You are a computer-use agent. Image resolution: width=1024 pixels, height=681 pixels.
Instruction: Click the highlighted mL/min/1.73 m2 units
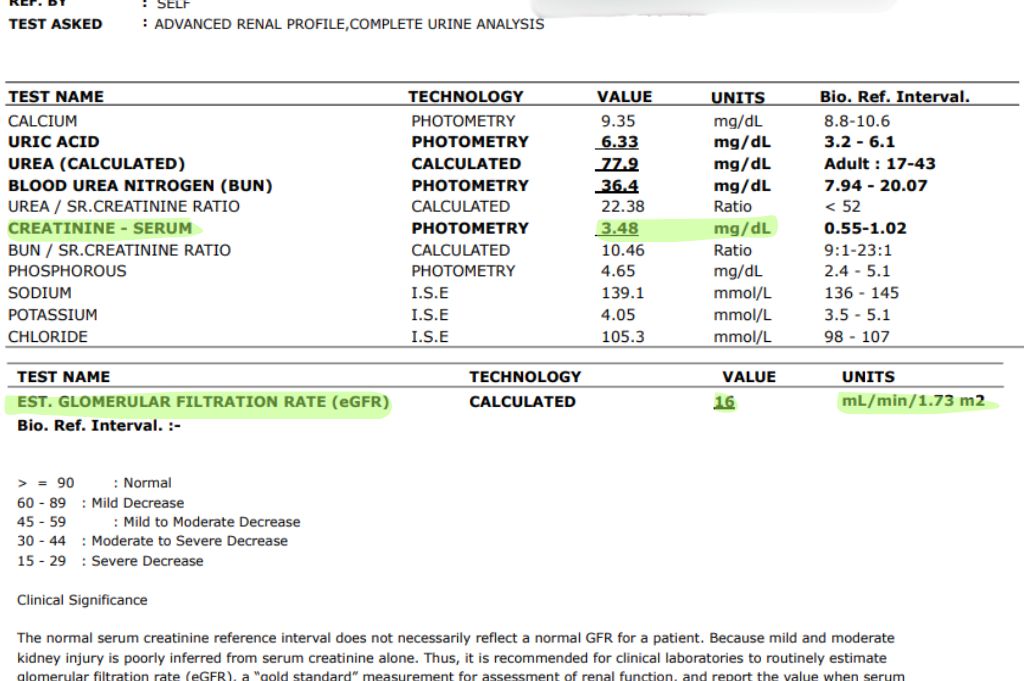pos(913,401)
